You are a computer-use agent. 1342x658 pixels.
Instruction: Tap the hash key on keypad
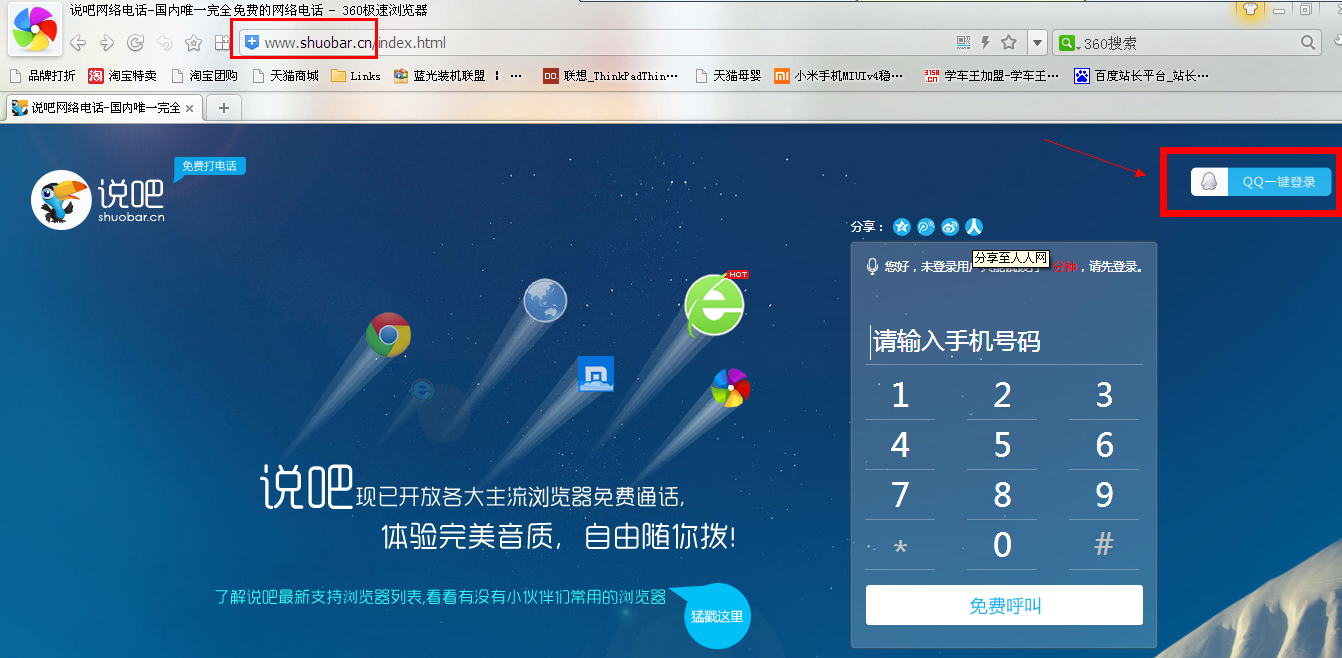(x=1104, y=546)
